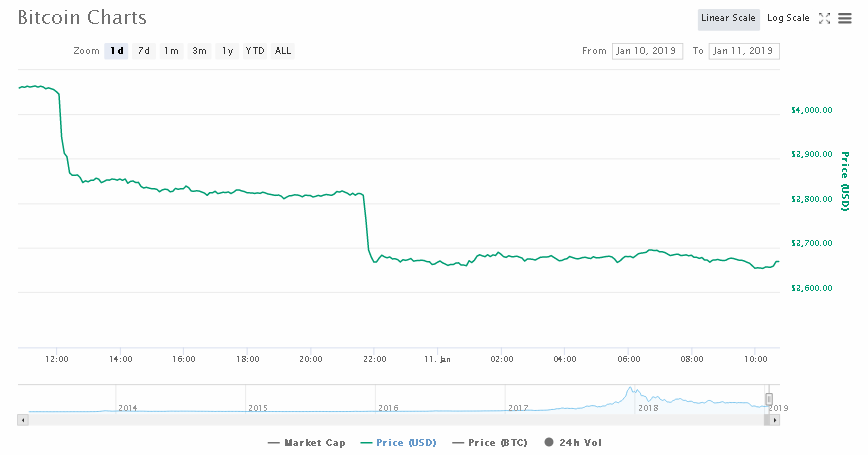Hide the Price (USD) series
868x455 pixels.
[x=400, y=442]
